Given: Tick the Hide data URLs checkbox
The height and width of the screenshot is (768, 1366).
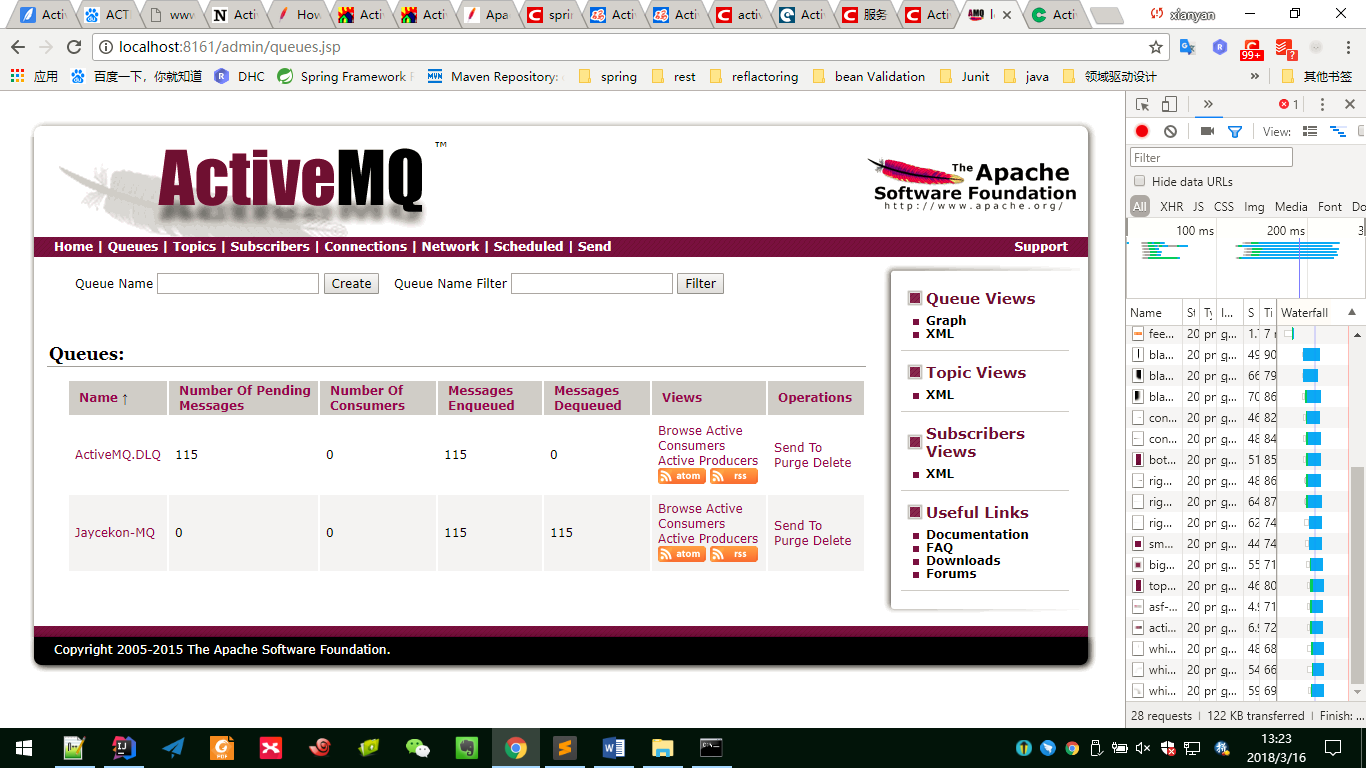Looking at the screenshot, I should 1139,181.
